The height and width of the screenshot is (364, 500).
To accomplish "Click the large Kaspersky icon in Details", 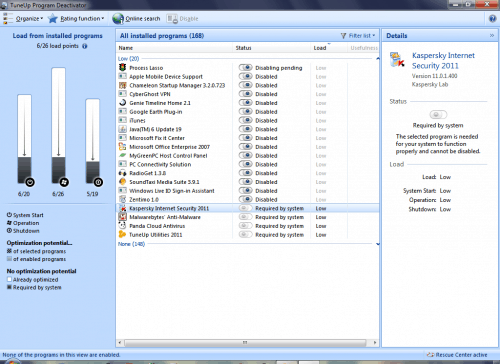I will [x=397, y=60].
